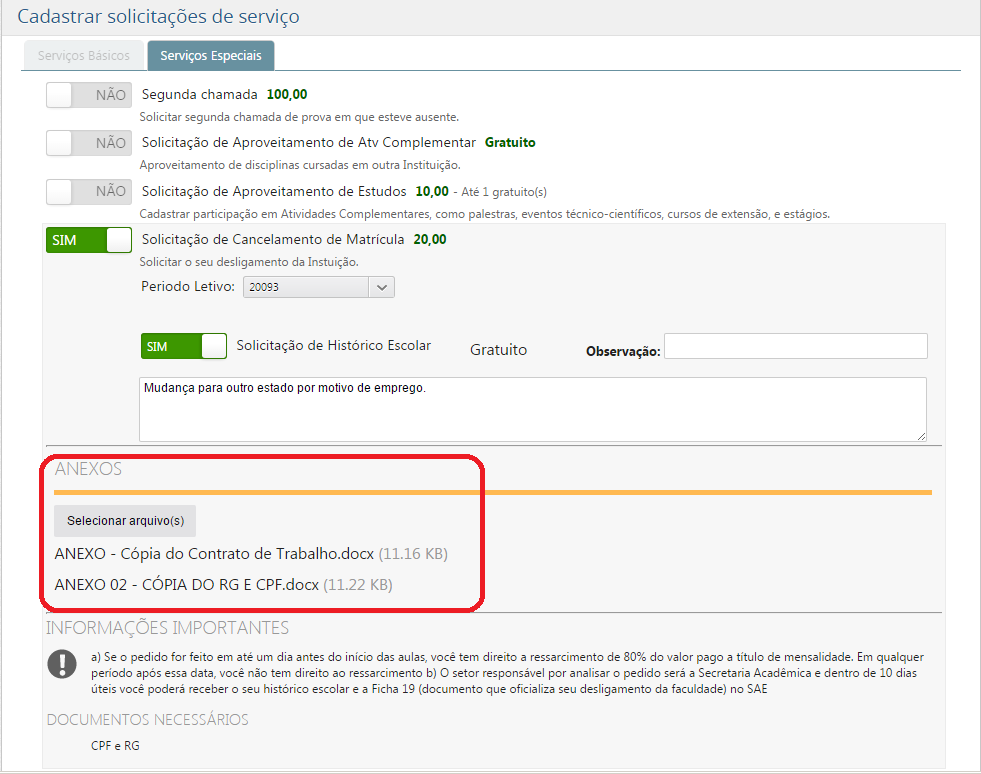Screen dimensions: 981x774
Task: Click the Periodo Letivo dropdown arrow
Action: pos(383,287)
